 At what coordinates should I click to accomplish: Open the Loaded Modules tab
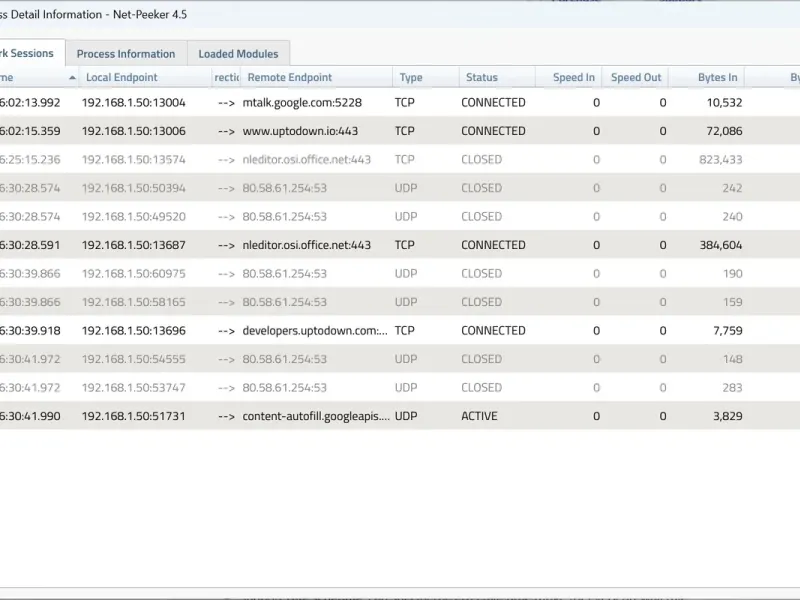tap(238, 54)
